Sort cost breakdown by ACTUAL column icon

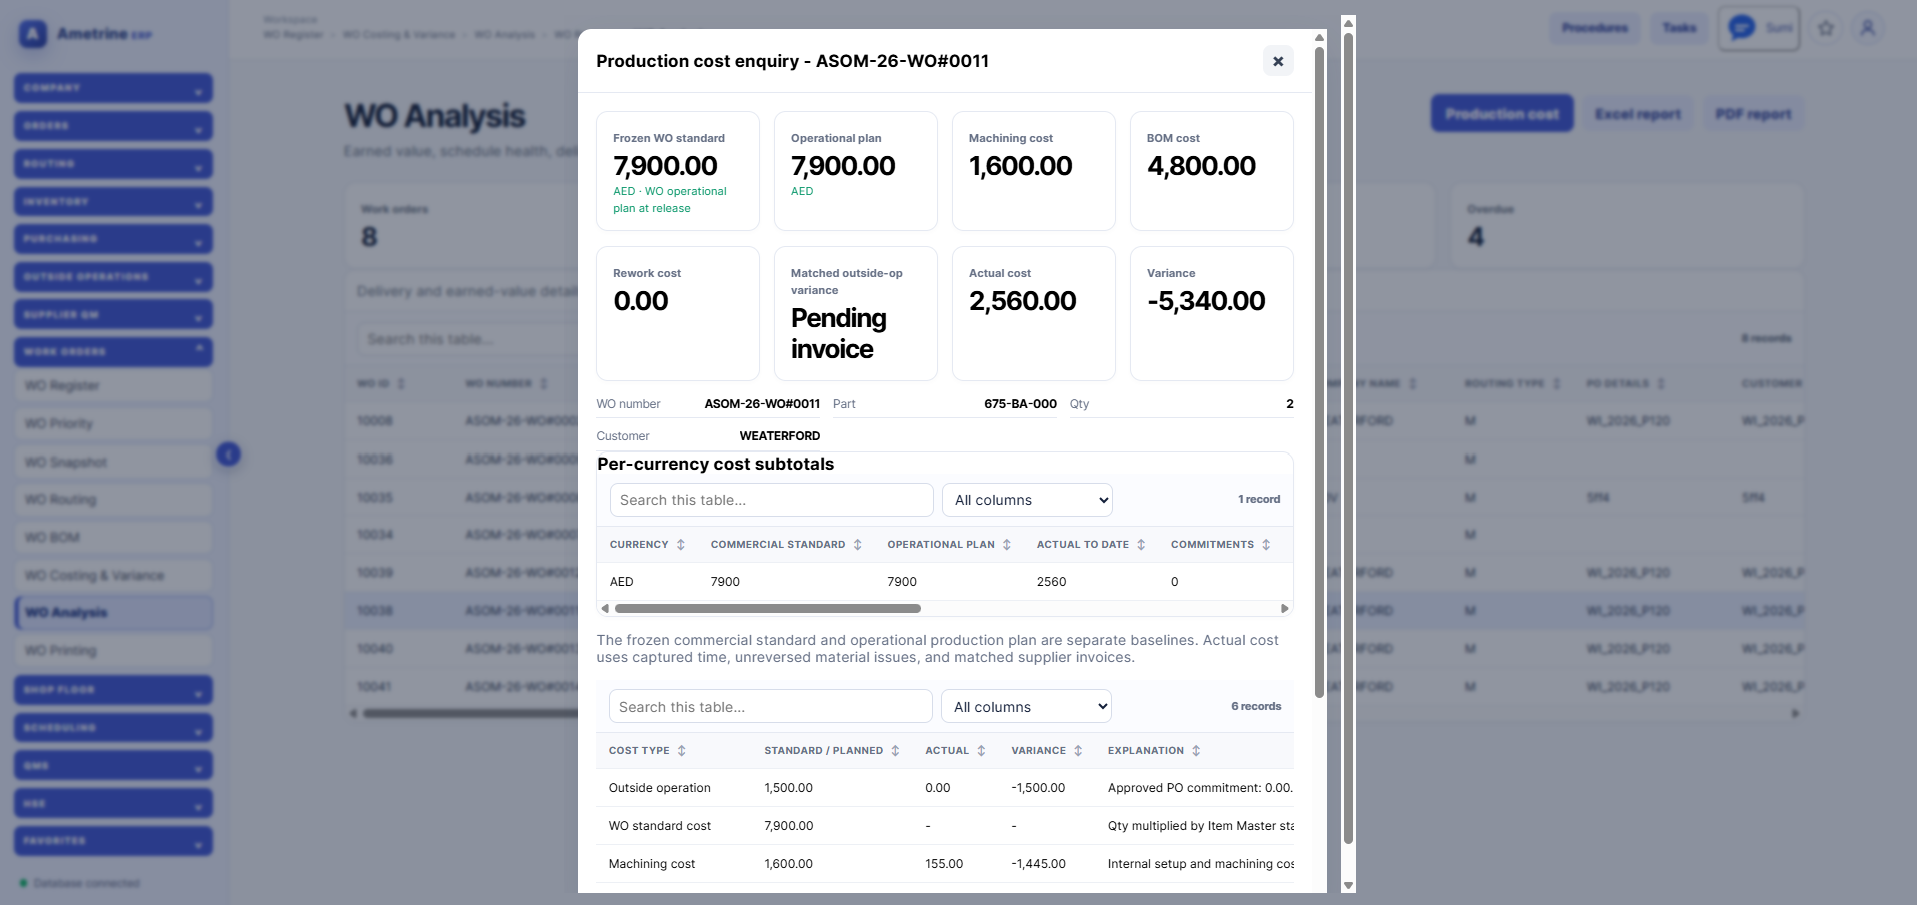[x=981, y=751]
